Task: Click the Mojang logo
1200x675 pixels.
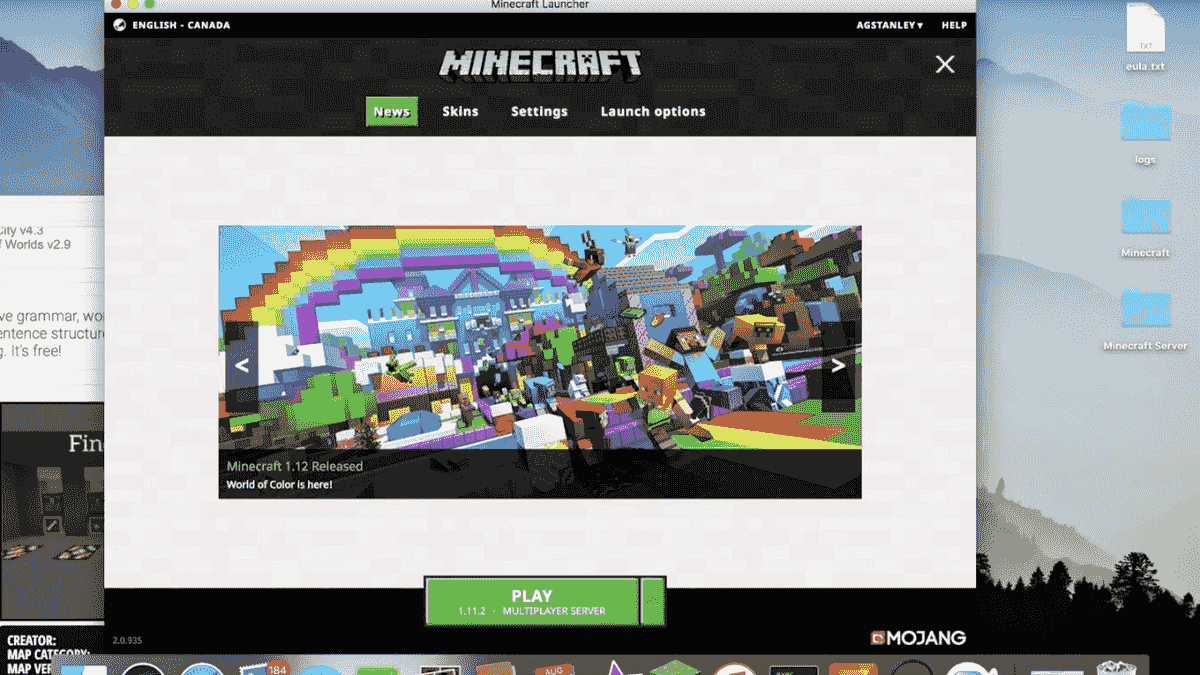Action: tap(918, 637)
